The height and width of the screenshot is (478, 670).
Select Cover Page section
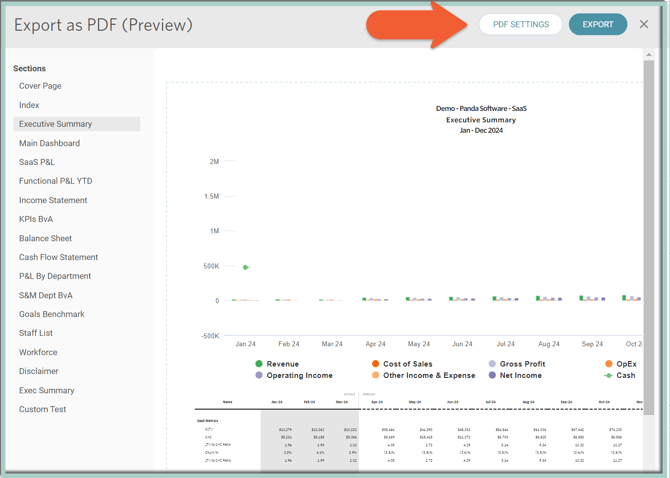click(40, 86)
